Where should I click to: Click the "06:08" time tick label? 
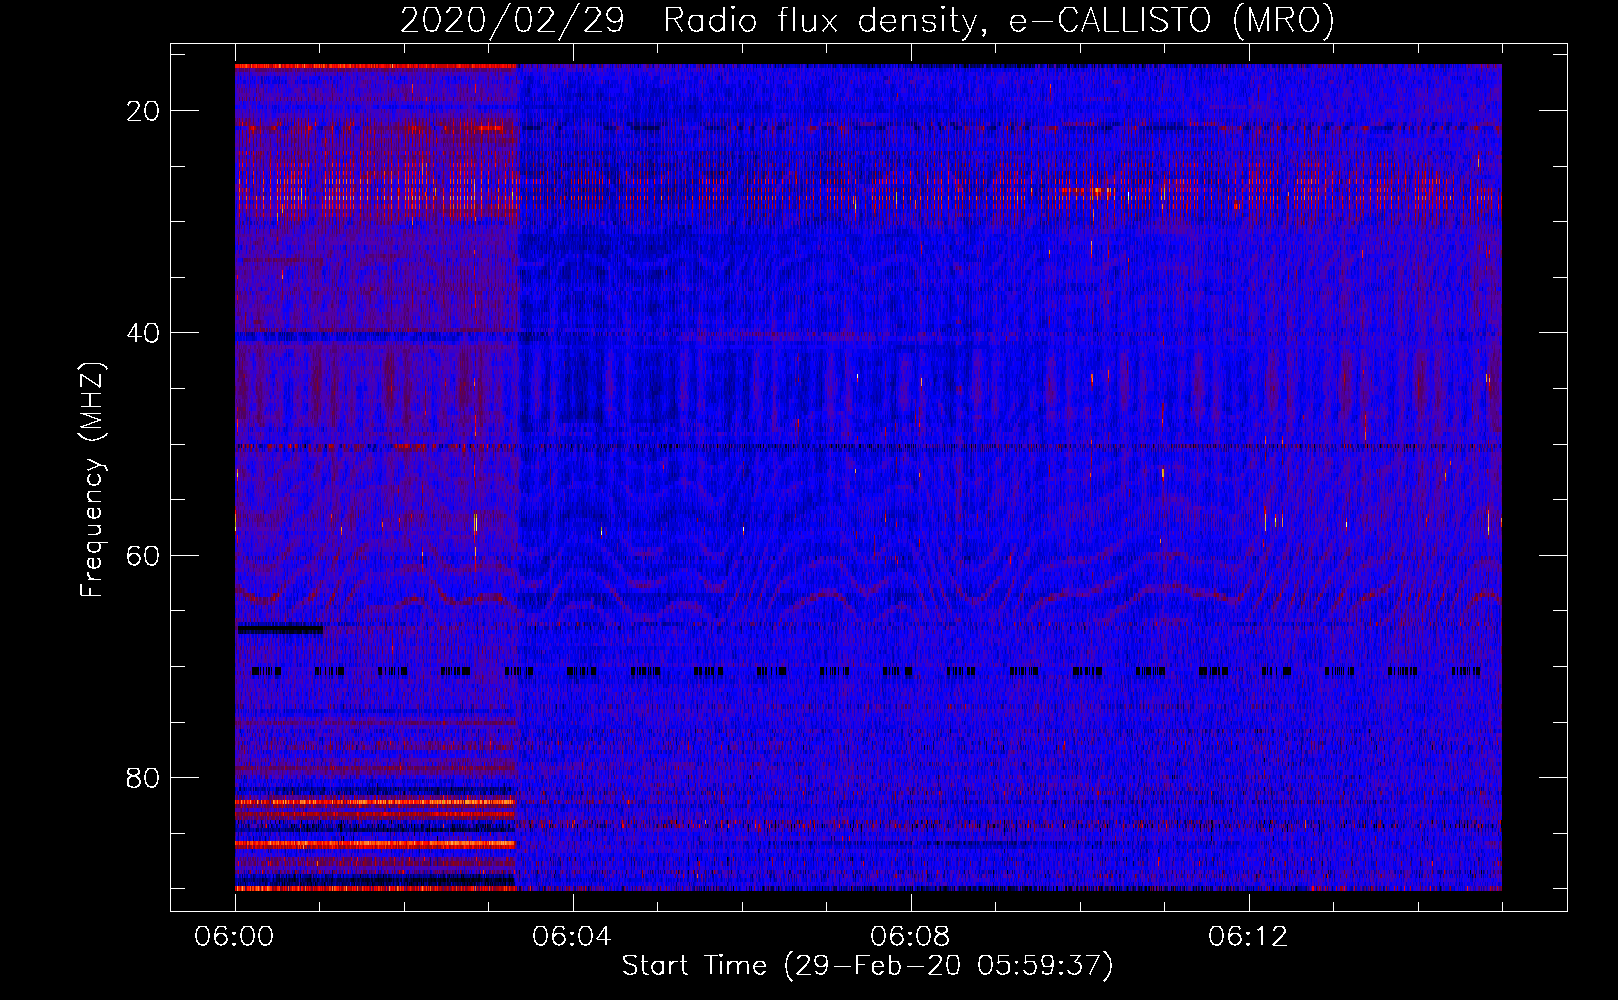coord(910,937)
